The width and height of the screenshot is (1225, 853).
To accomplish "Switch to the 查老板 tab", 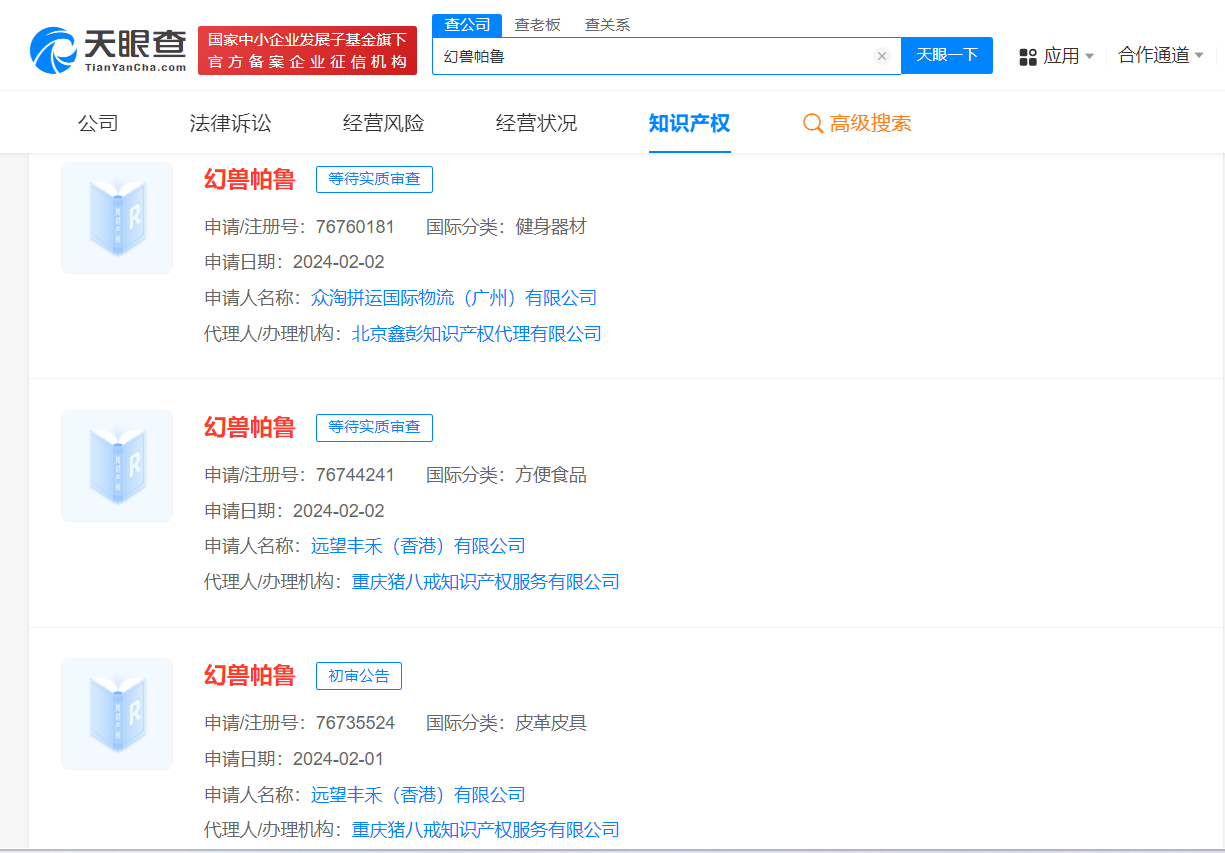I will pyautogui.click(x=538, y=24).
